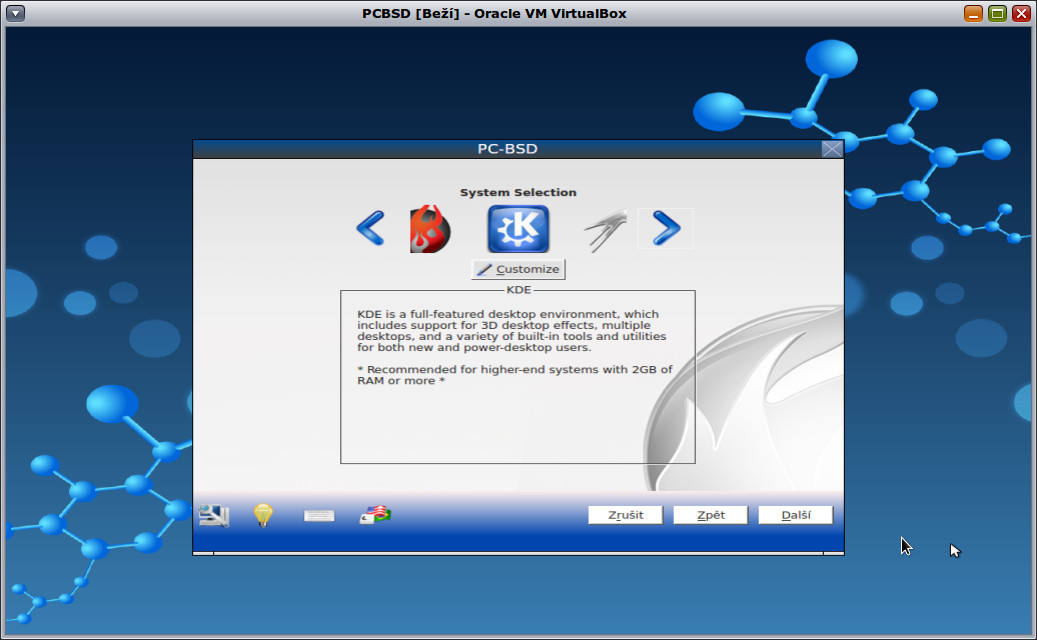Open the Customize options for KDE

coord(517,268)
